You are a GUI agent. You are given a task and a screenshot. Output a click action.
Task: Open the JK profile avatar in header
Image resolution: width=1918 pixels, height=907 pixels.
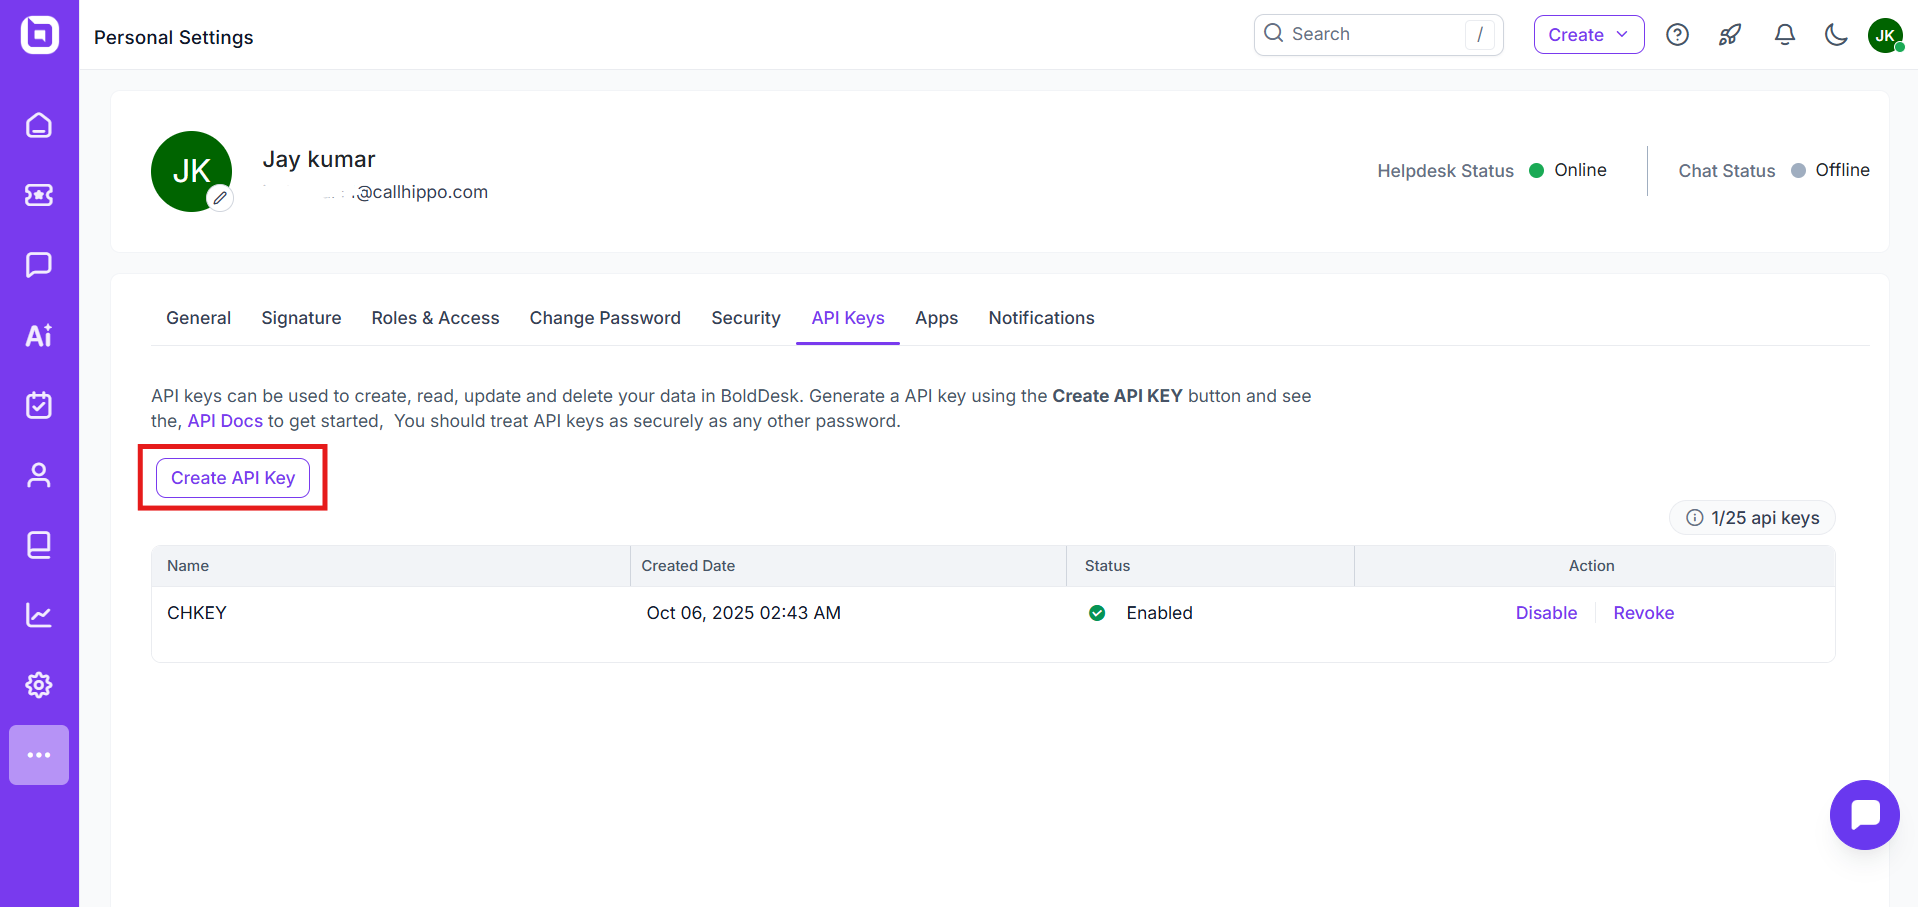click(1885, 35)
